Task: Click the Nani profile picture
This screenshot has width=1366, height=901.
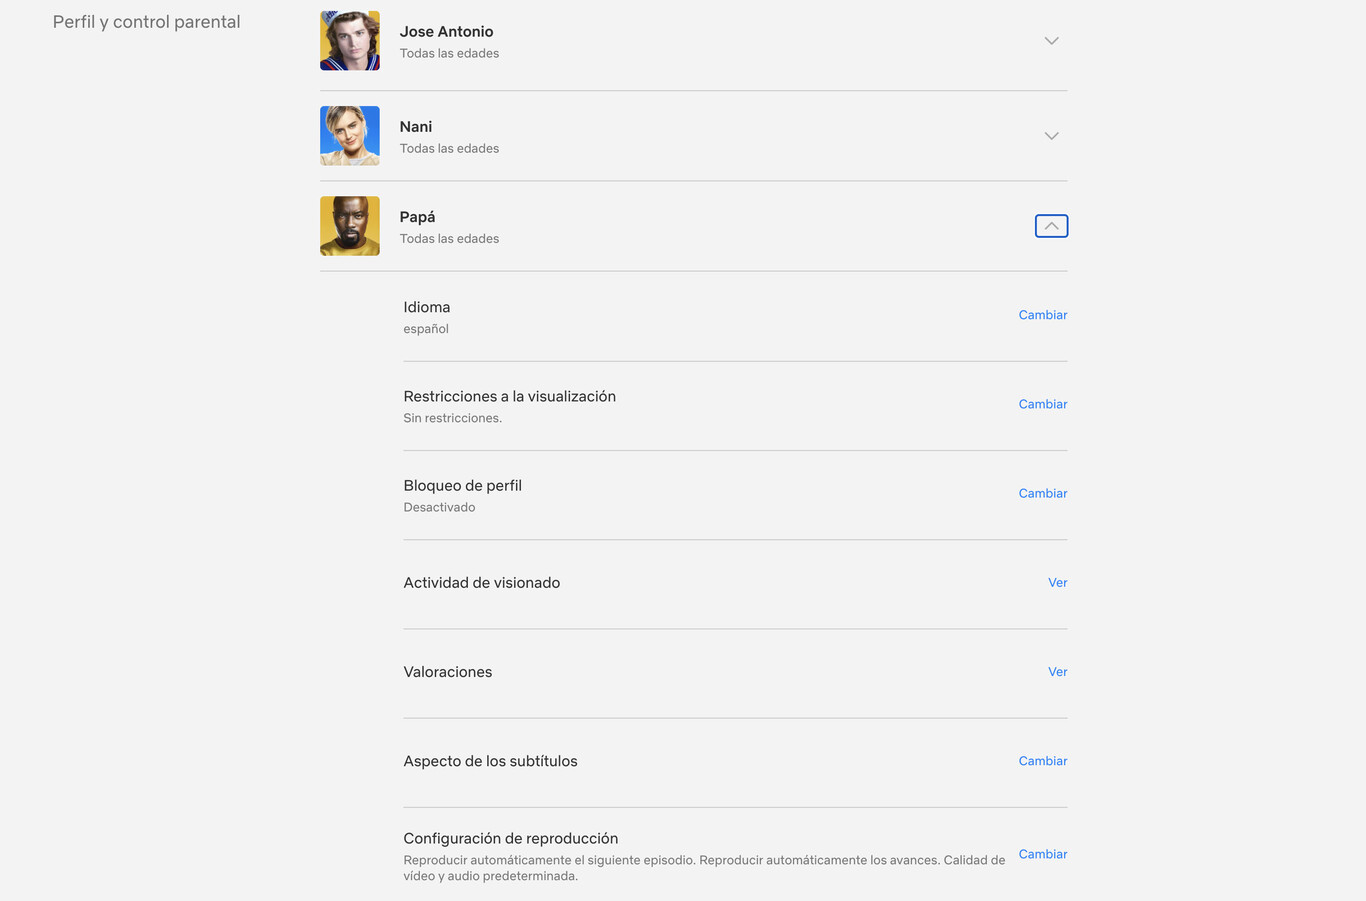Action: 349,135
